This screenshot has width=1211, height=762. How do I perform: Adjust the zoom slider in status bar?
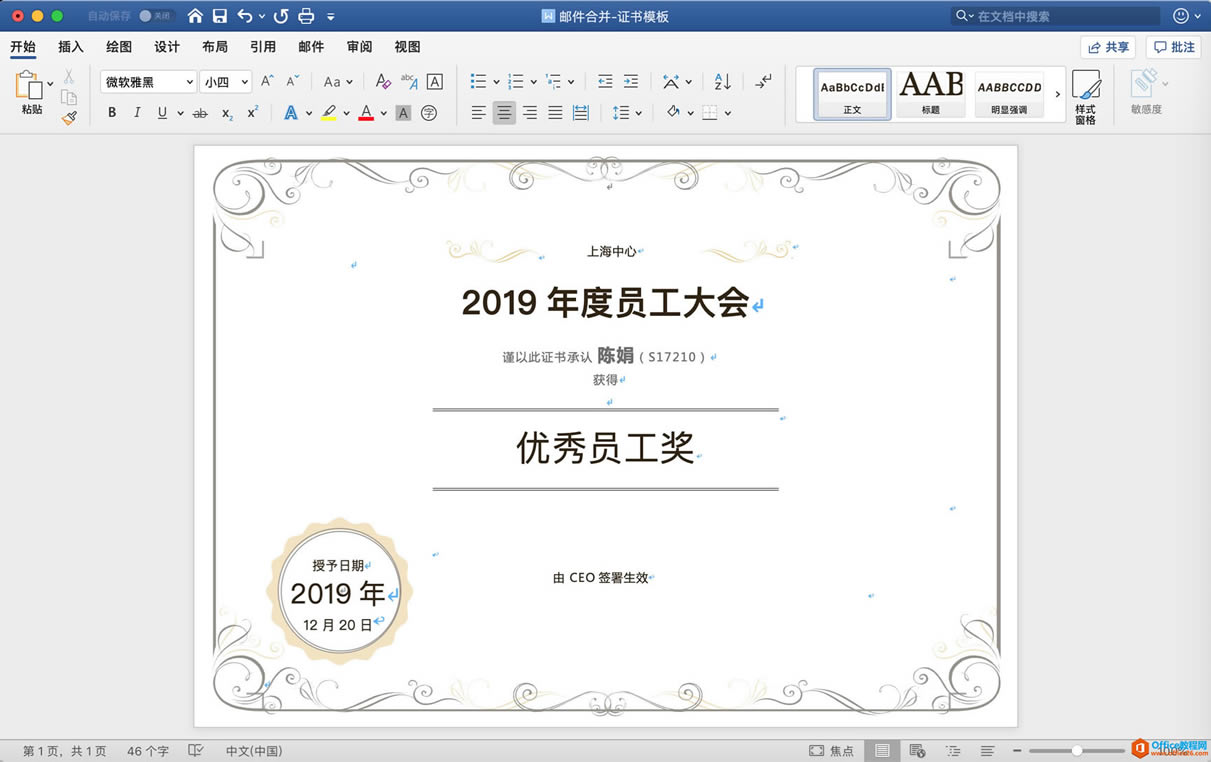point(1078,750)
